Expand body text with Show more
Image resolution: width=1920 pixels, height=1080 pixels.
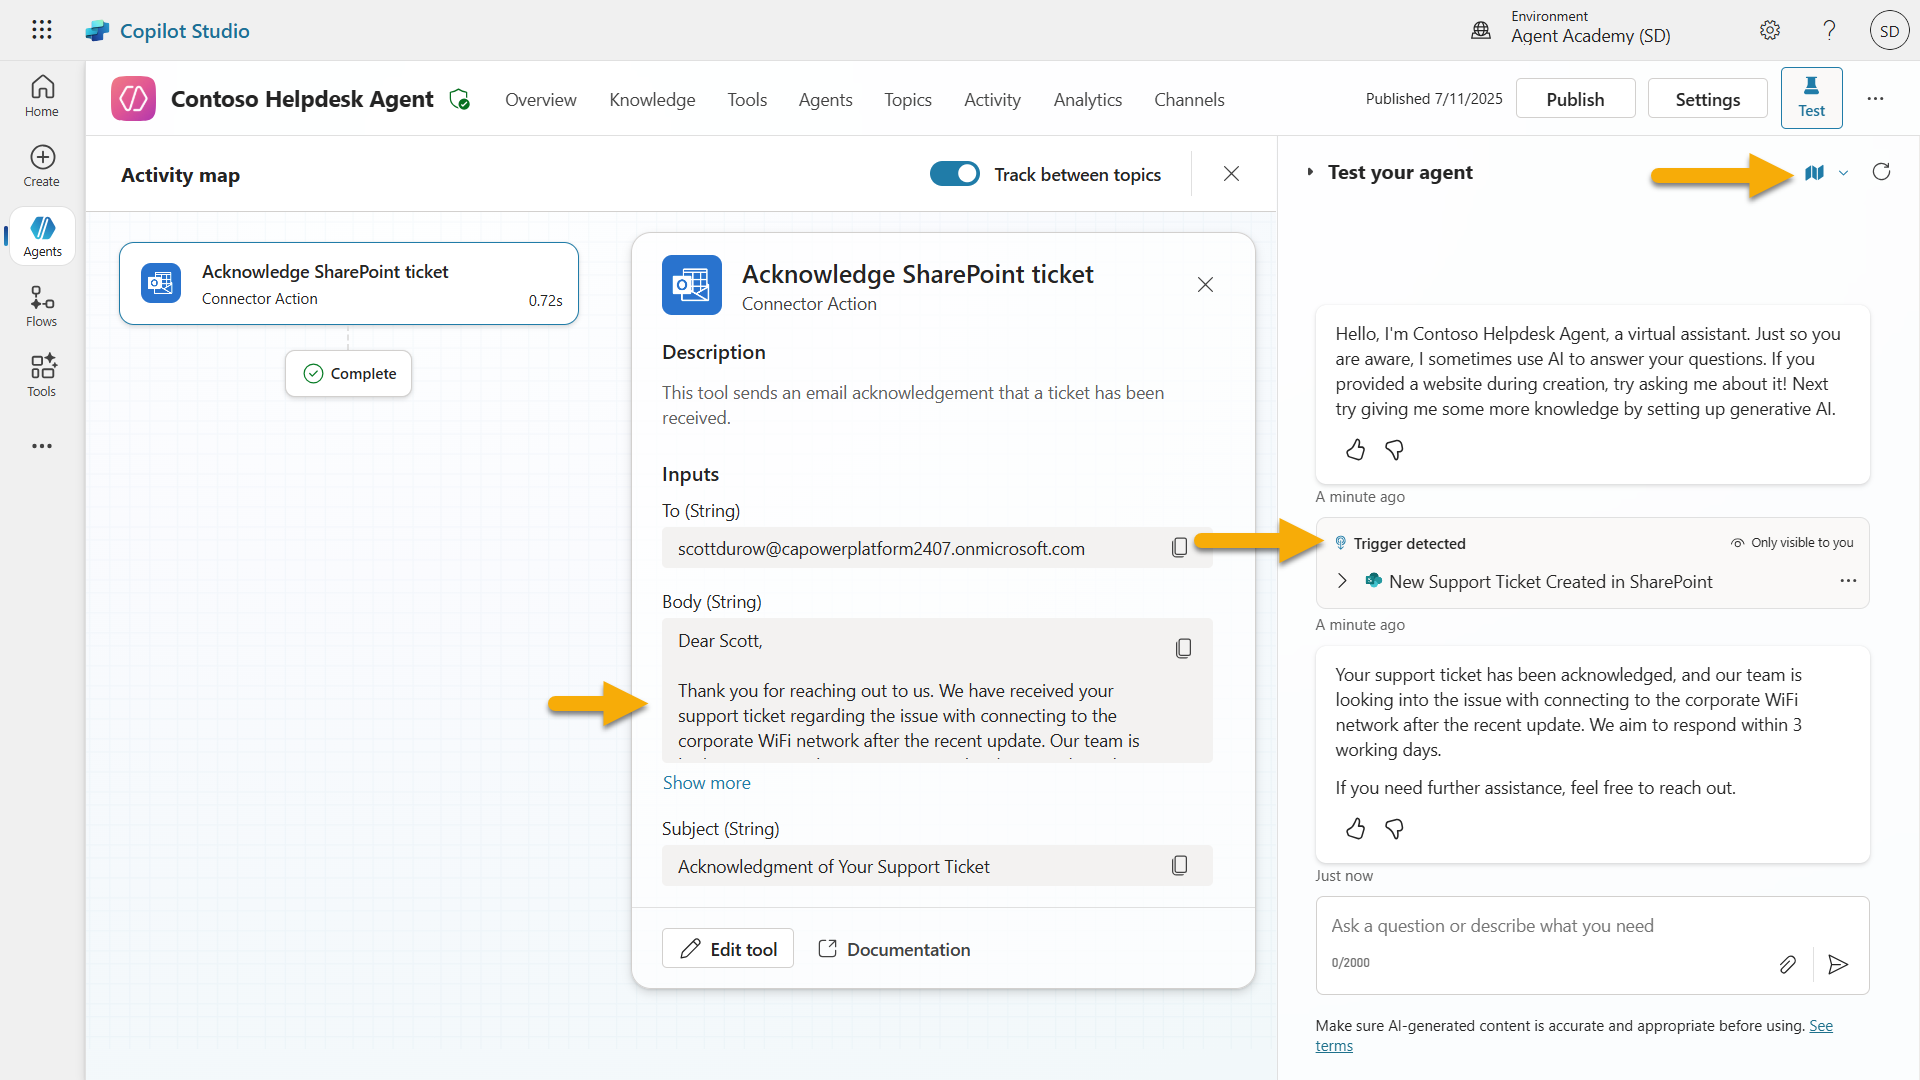click(706, 783)
